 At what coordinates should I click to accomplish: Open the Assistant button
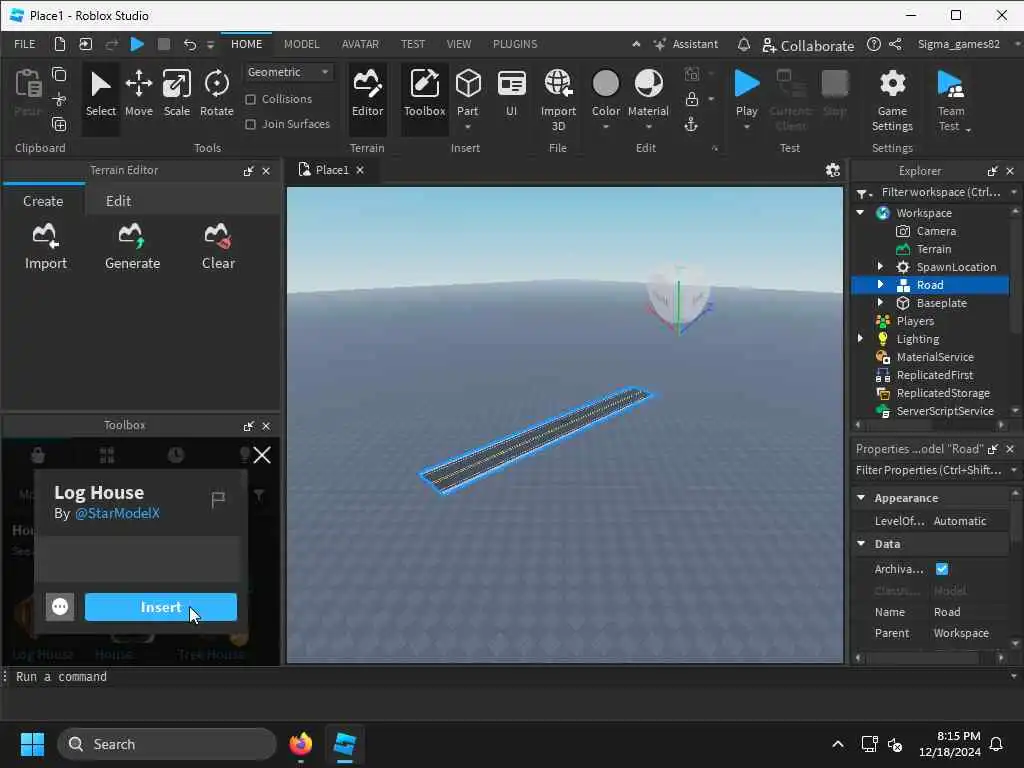click(686, 44)
